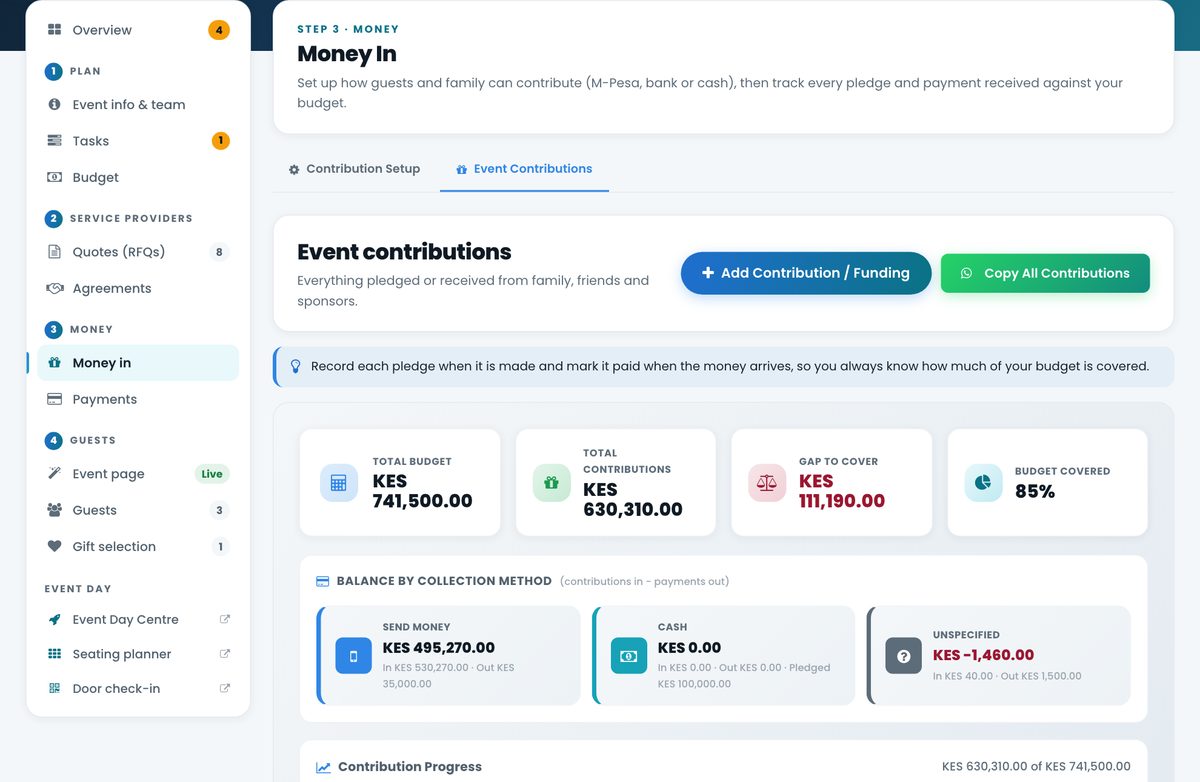Click the Budget money-bill icon
This screenshot has width=1200, height=782.
(54, 177)
